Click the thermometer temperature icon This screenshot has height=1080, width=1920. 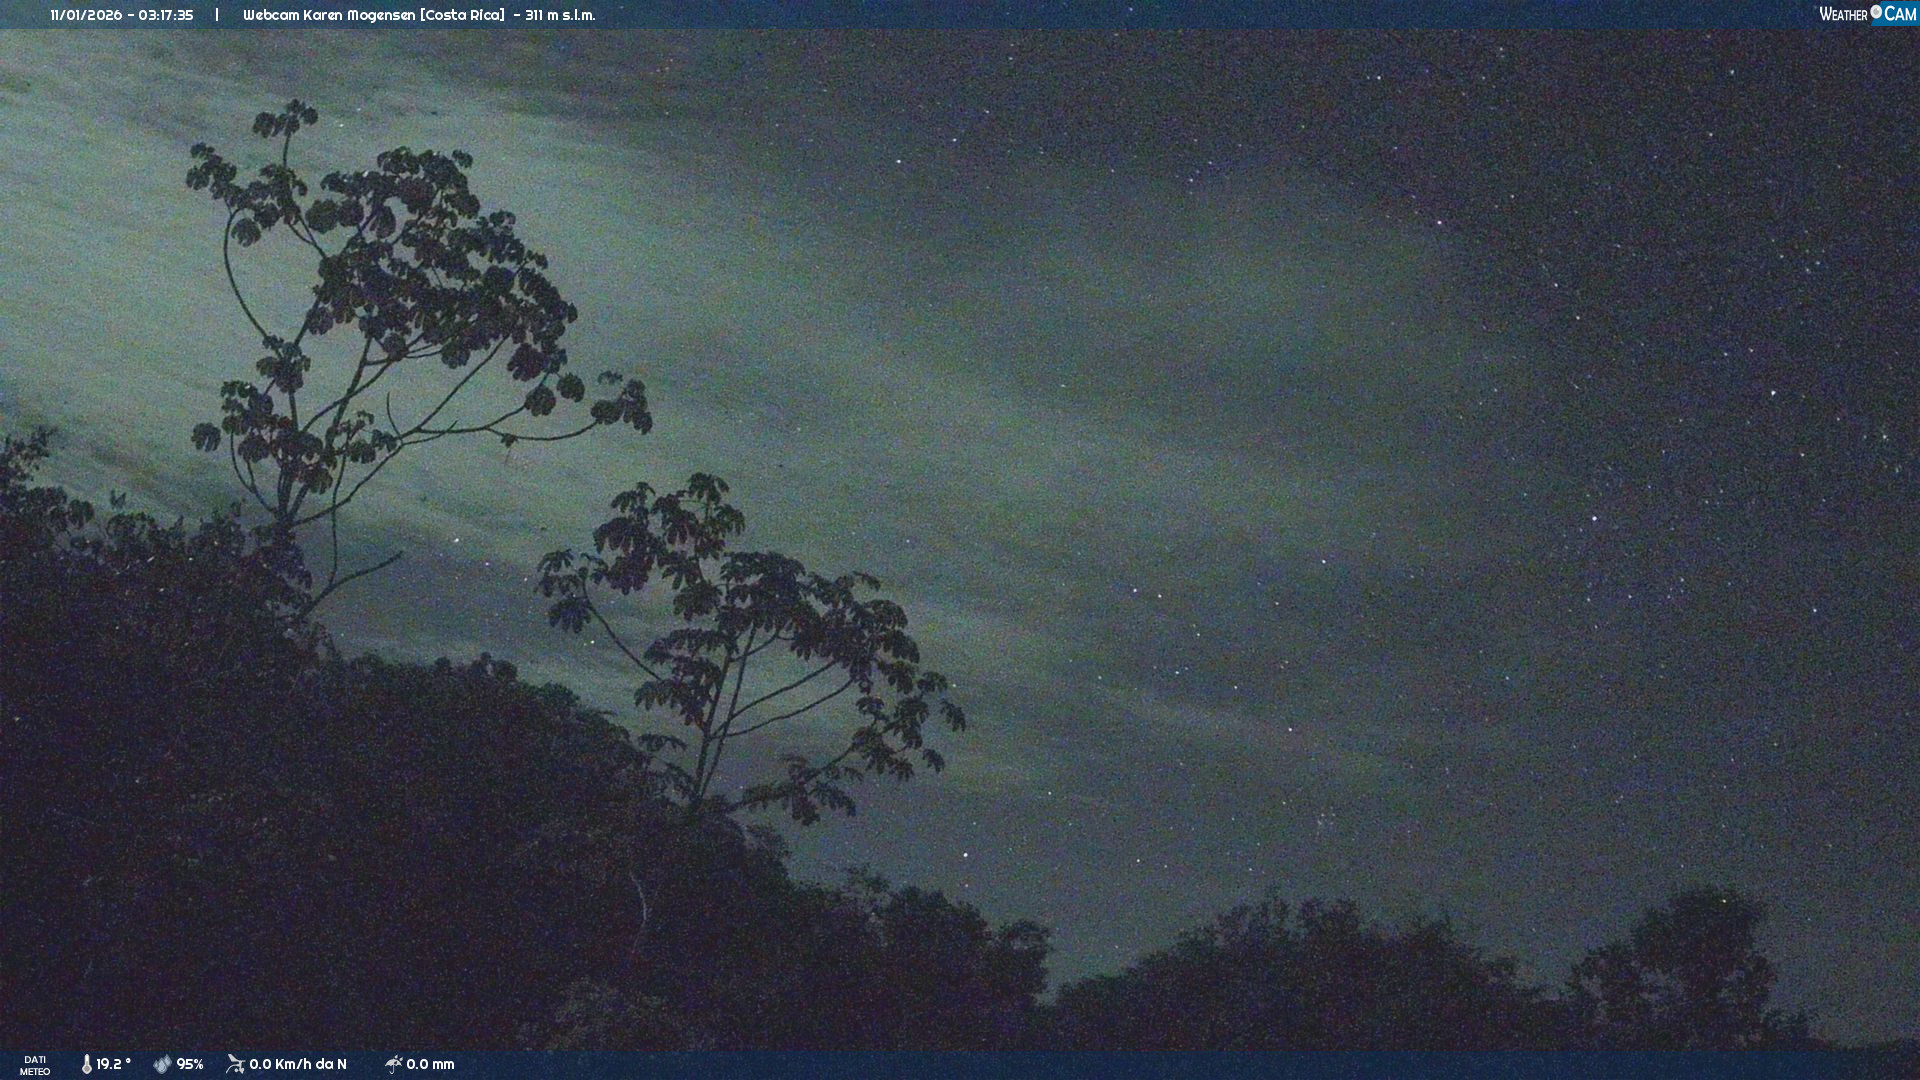click(x=87, y=1064)
